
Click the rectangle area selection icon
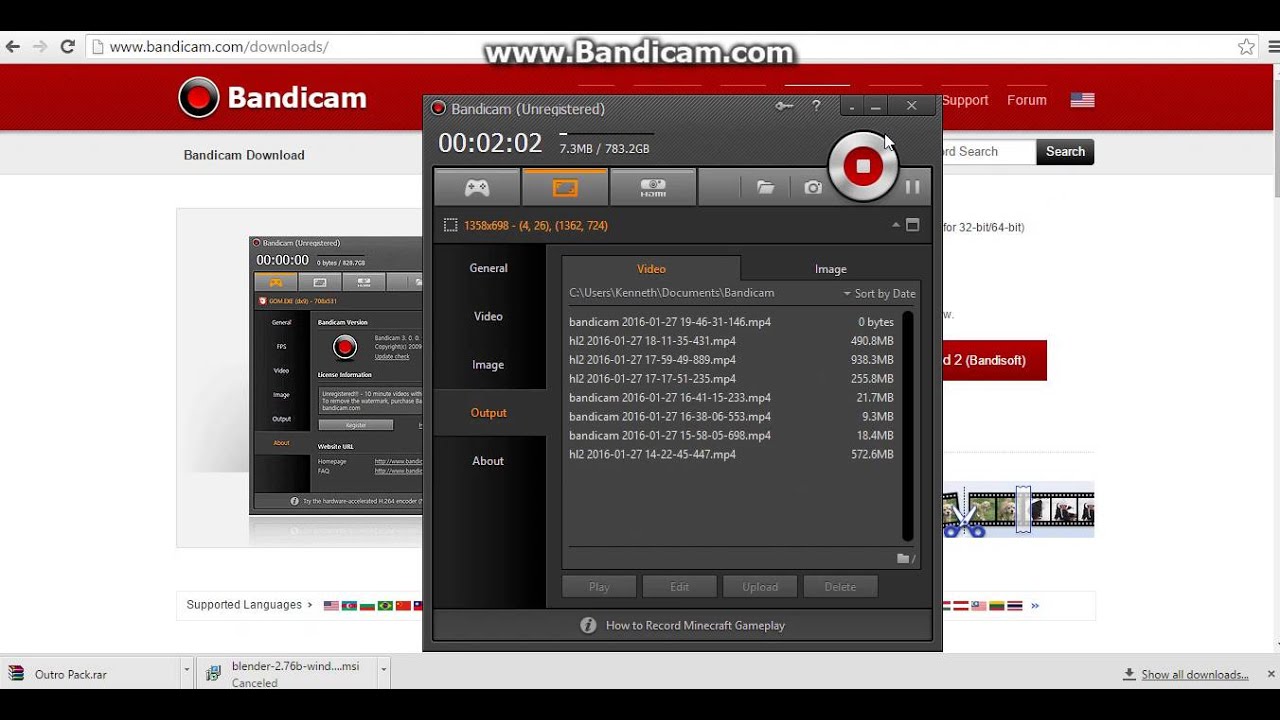(x=450, y=226)
